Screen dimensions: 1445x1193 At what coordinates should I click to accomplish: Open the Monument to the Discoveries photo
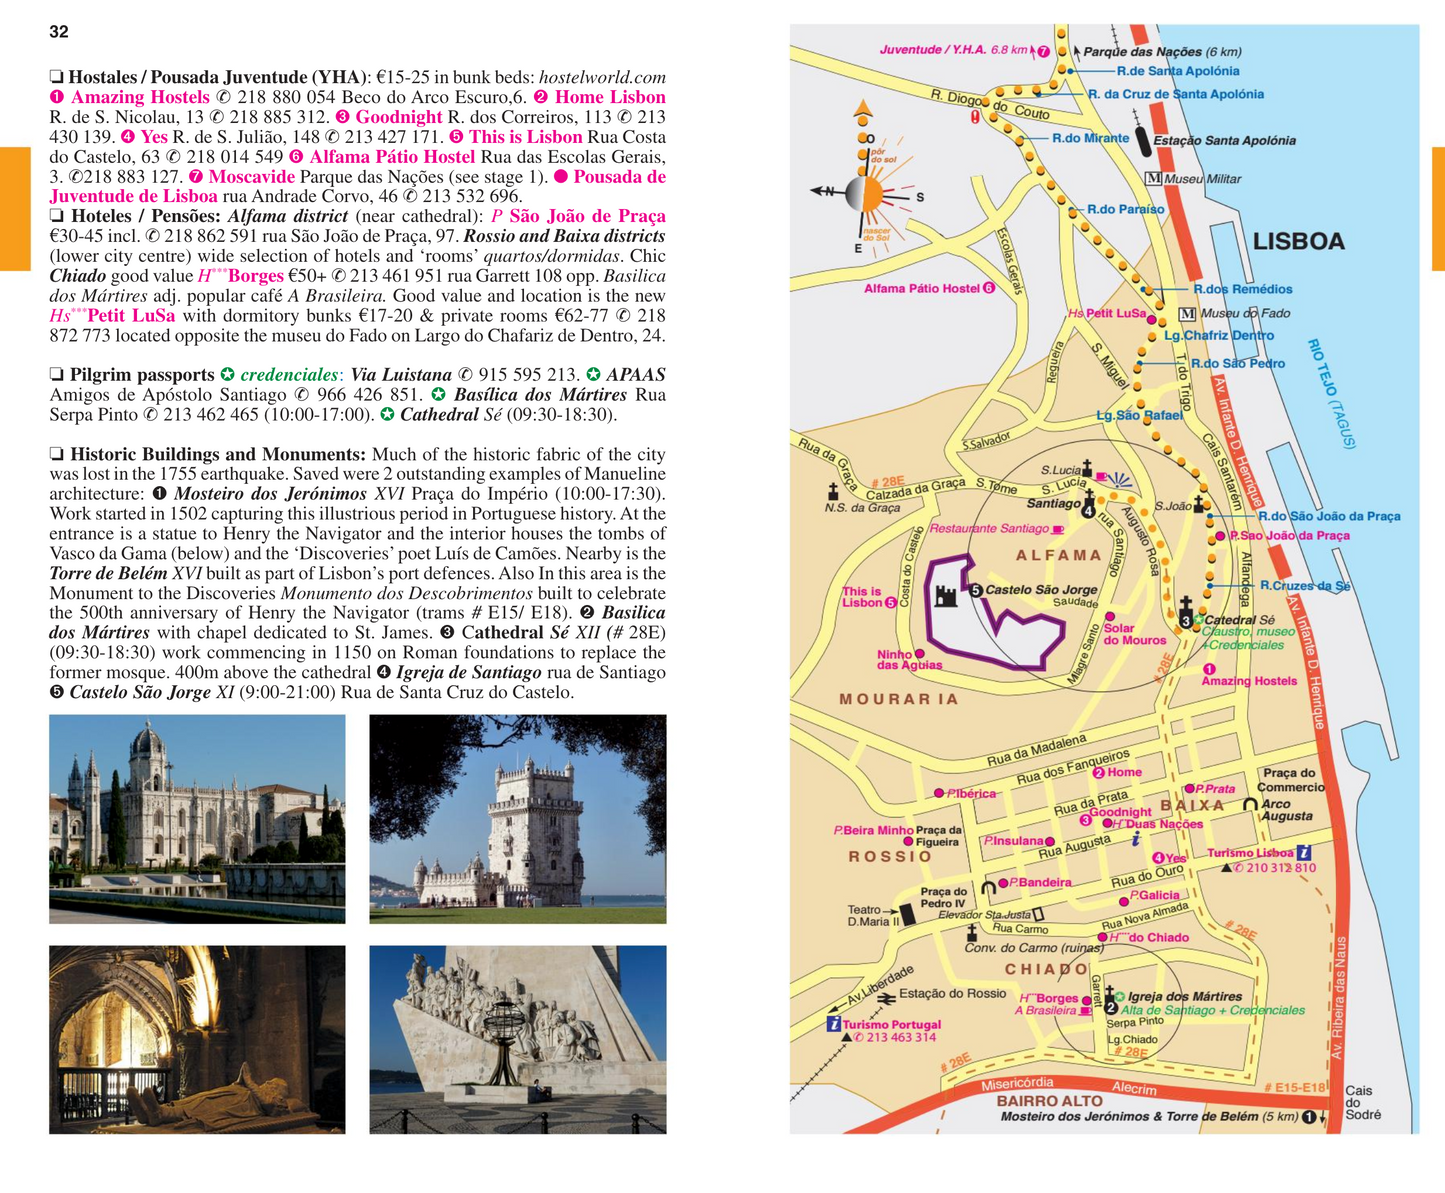pos(517,1039)
